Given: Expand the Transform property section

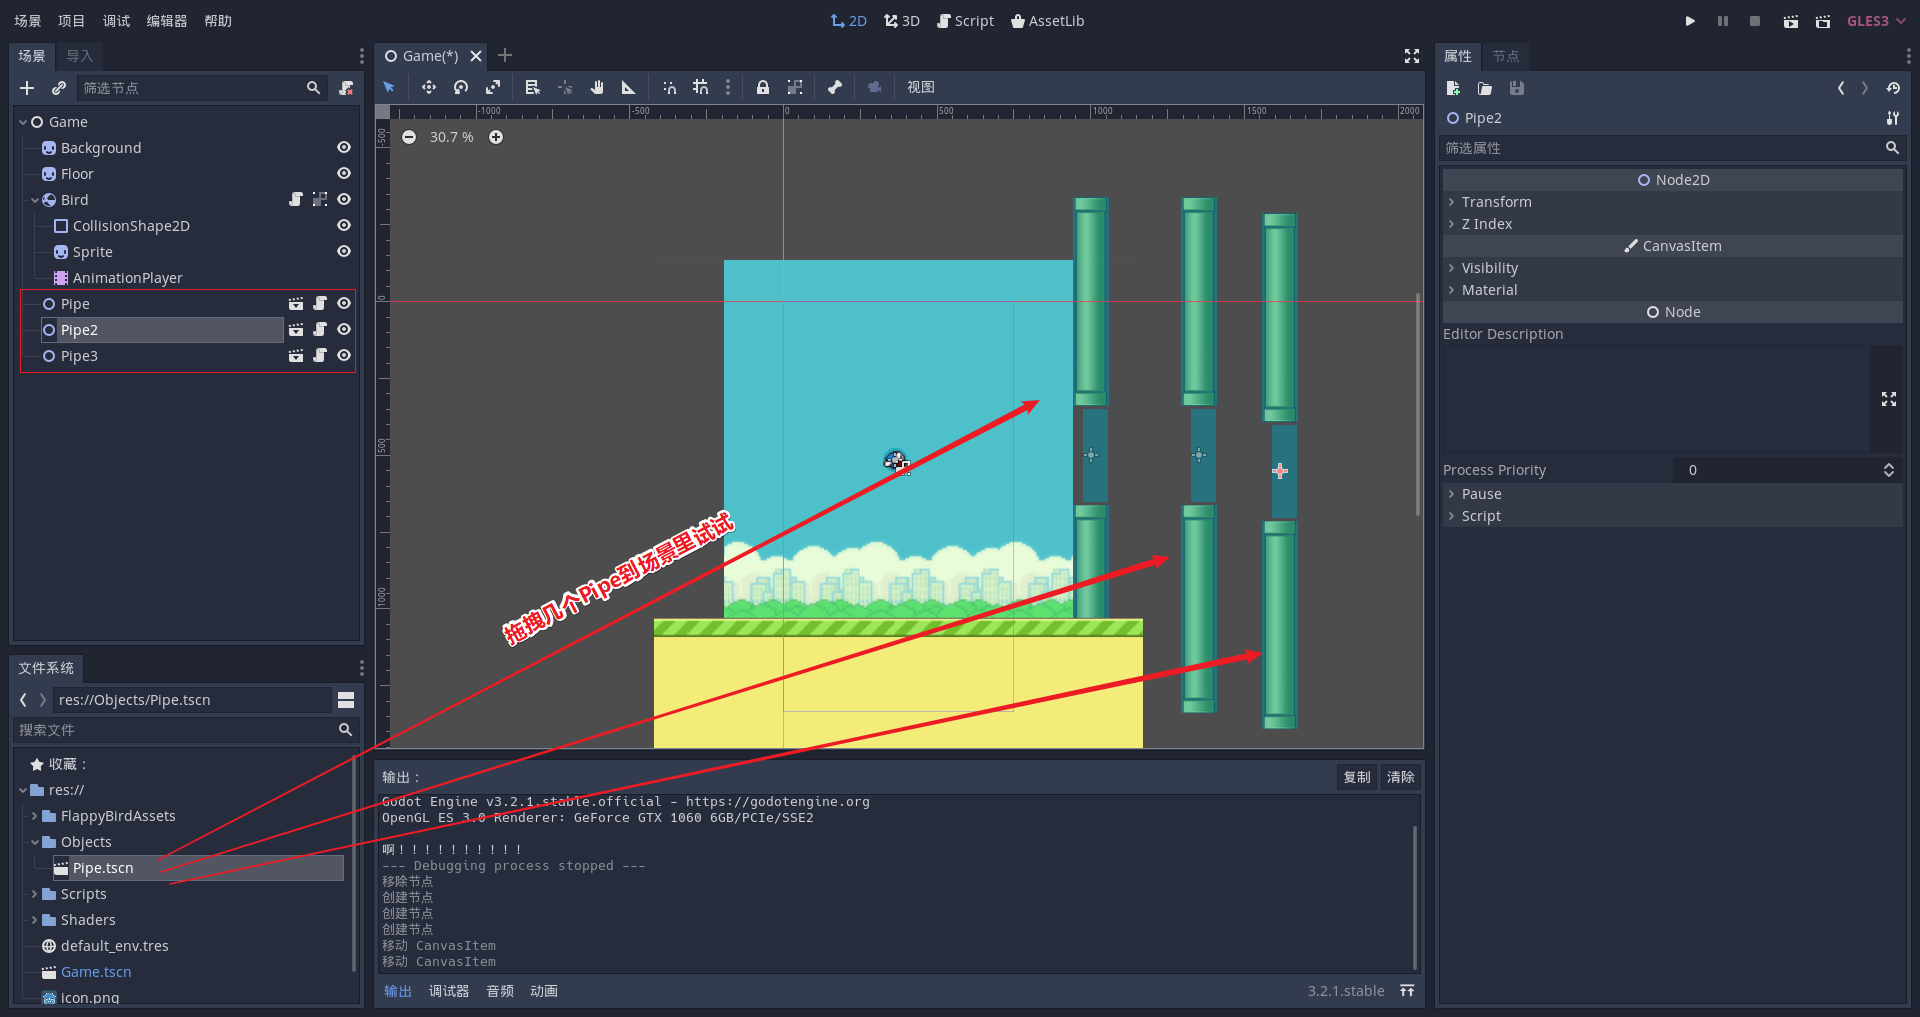Looking at the screenshot, I should click(x=1672, y=202).
